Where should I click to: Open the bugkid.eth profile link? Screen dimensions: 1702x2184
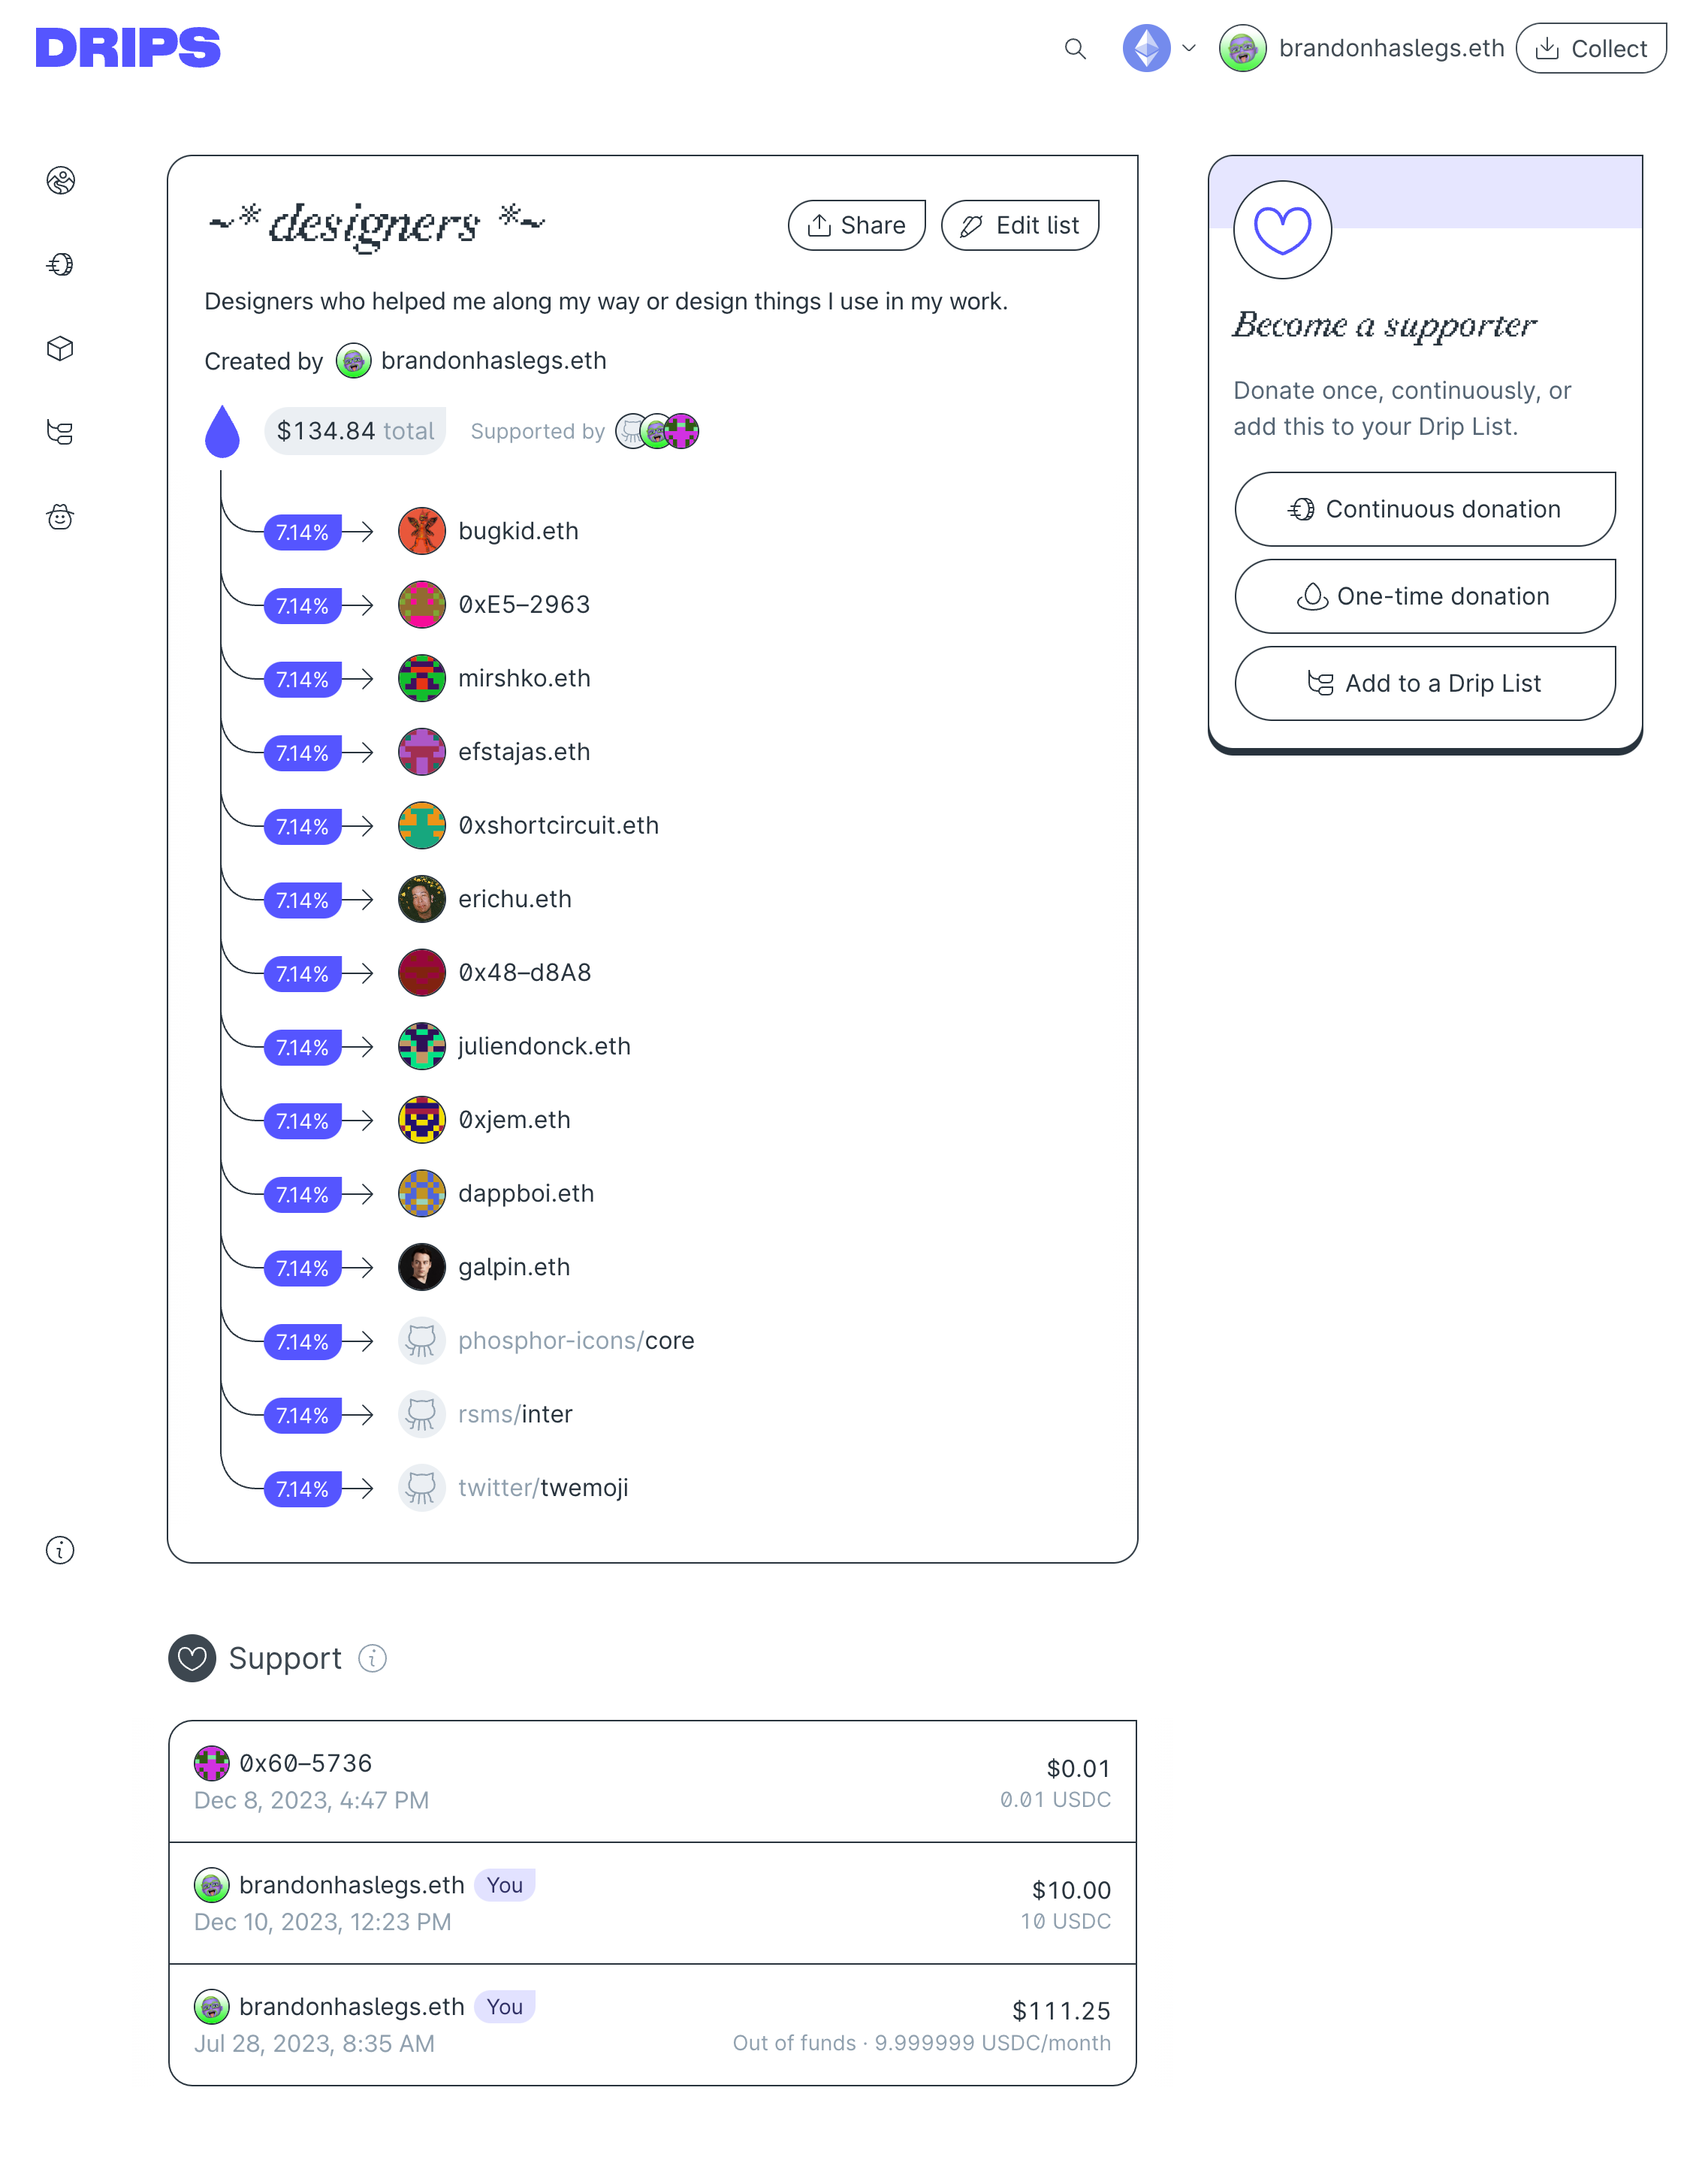pos(518,531)
